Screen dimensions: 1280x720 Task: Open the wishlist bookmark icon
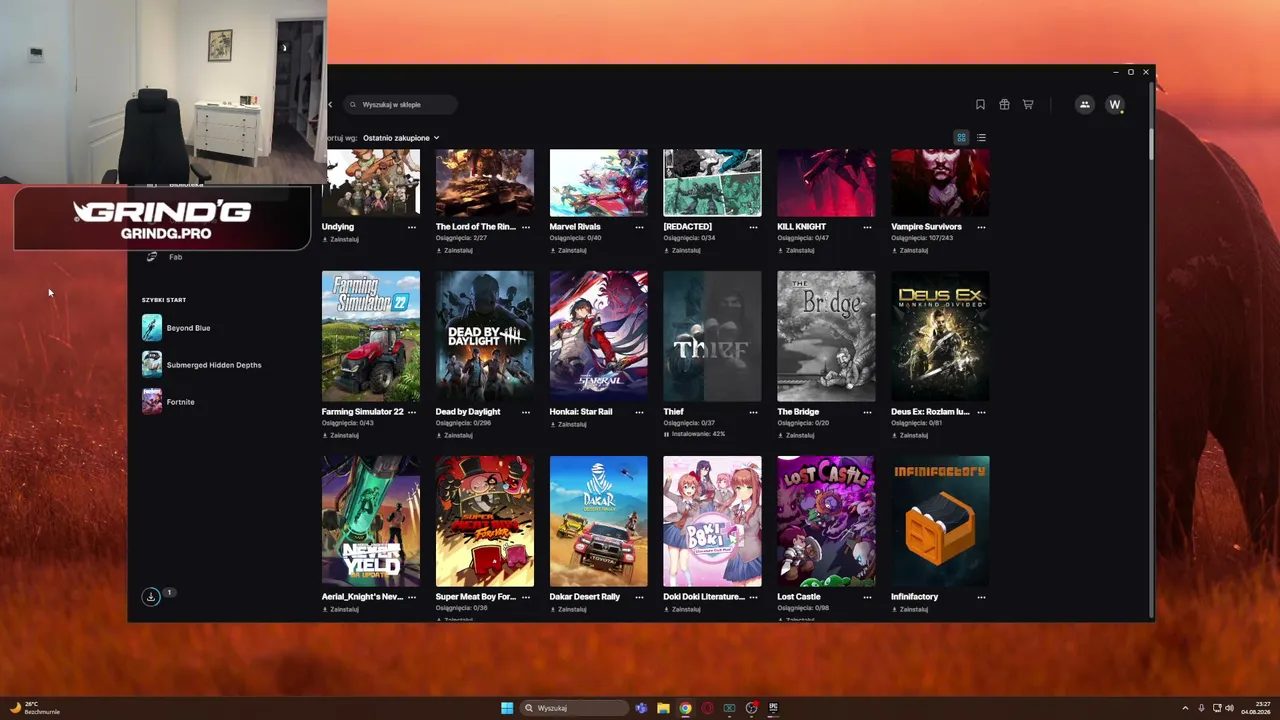tap(980, 104)
